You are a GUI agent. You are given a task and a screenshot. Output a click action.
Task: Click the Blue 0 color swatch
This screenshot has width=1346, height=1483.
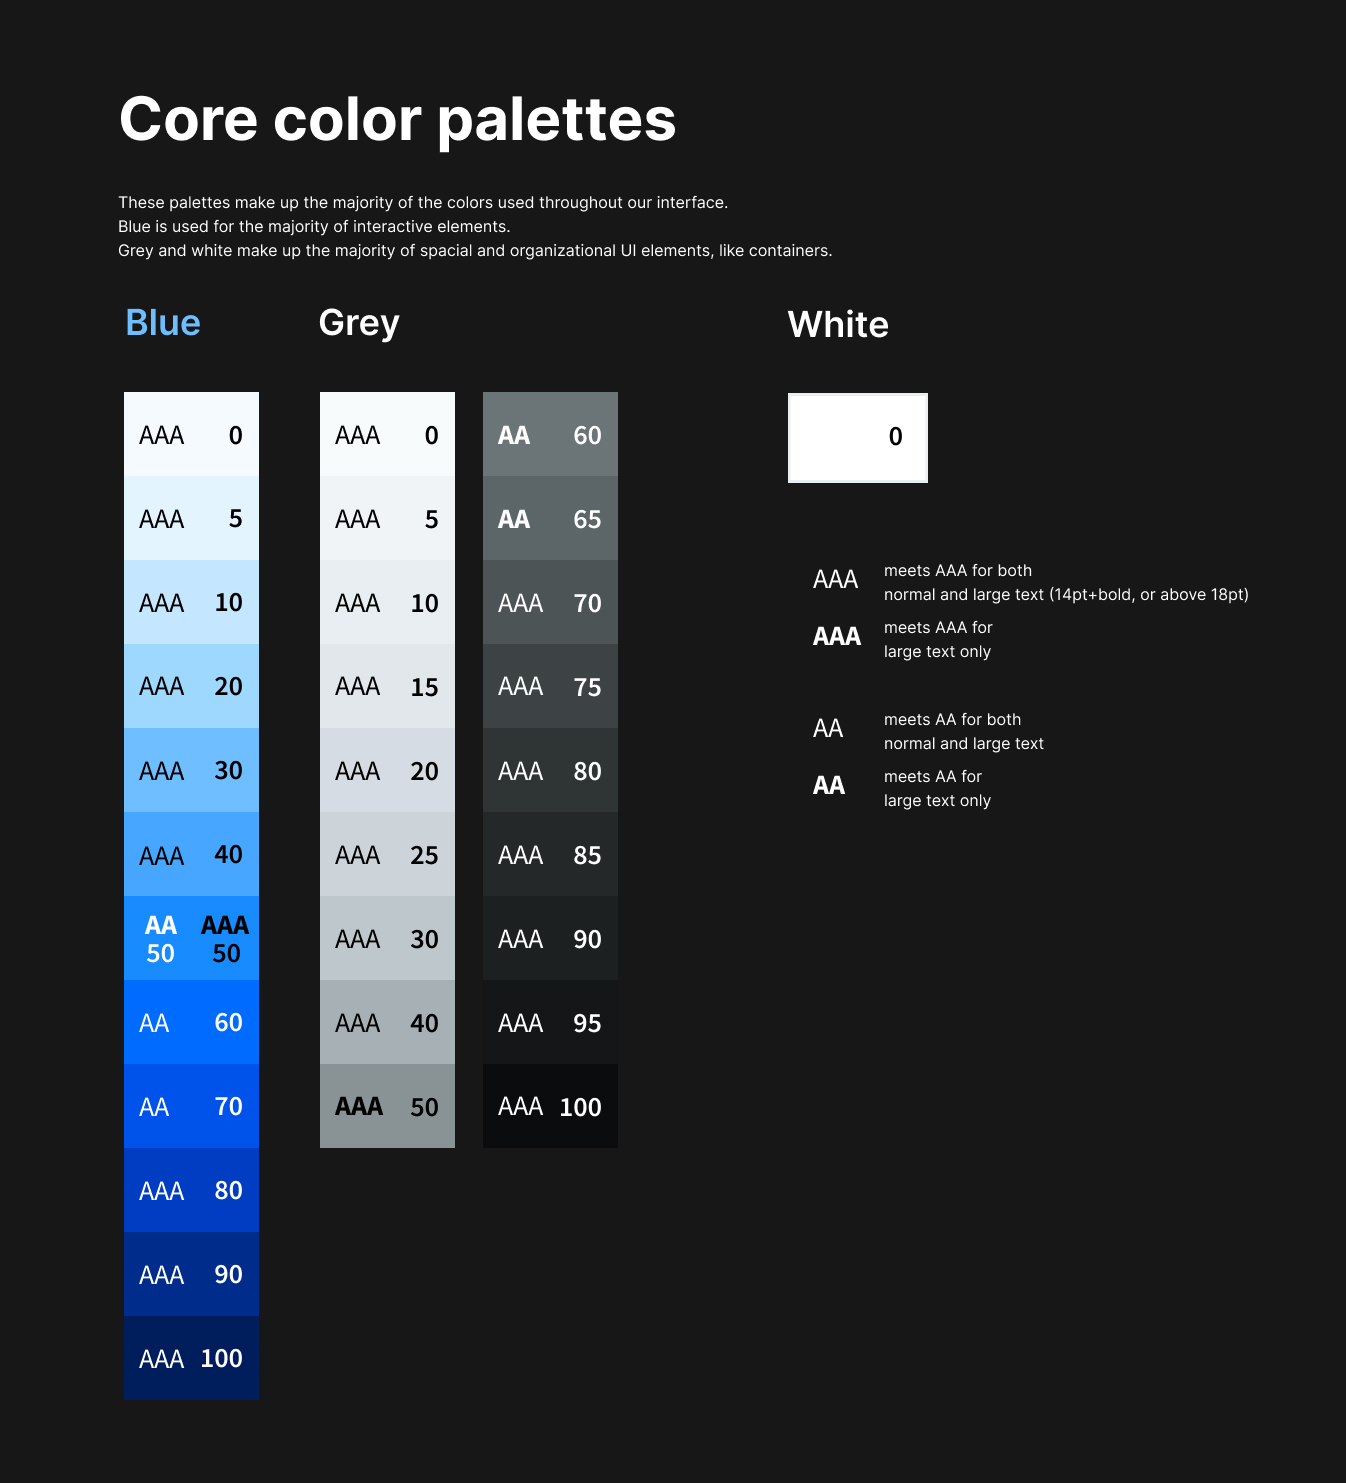pos(191,434)
